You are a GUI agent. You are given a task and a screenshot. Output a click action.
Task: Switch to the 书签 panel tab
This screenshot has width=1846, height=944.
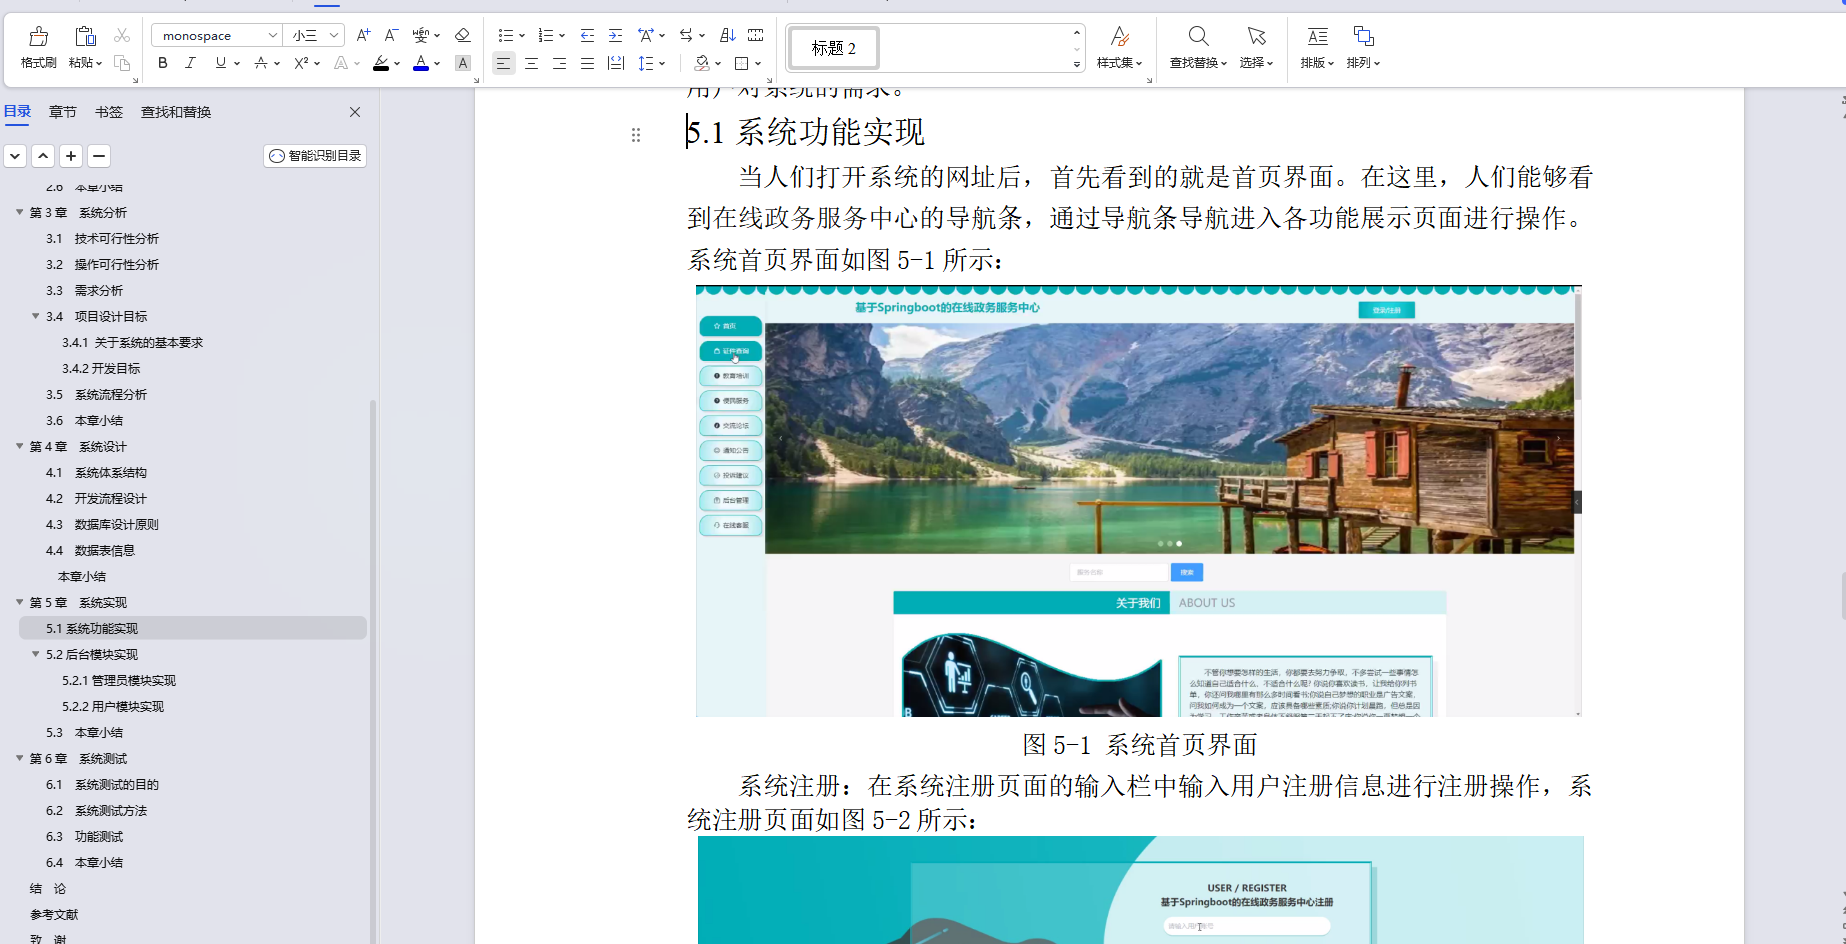108,112
